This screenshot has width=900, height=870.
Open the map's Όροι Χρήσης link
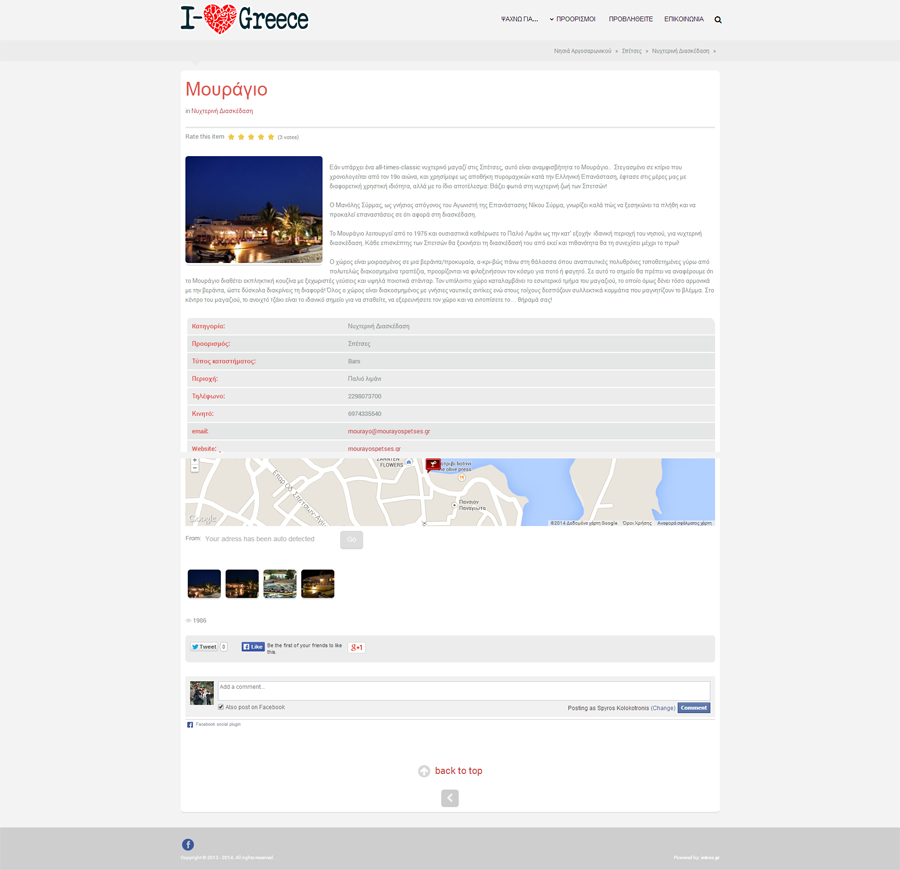tap(637, 523)
